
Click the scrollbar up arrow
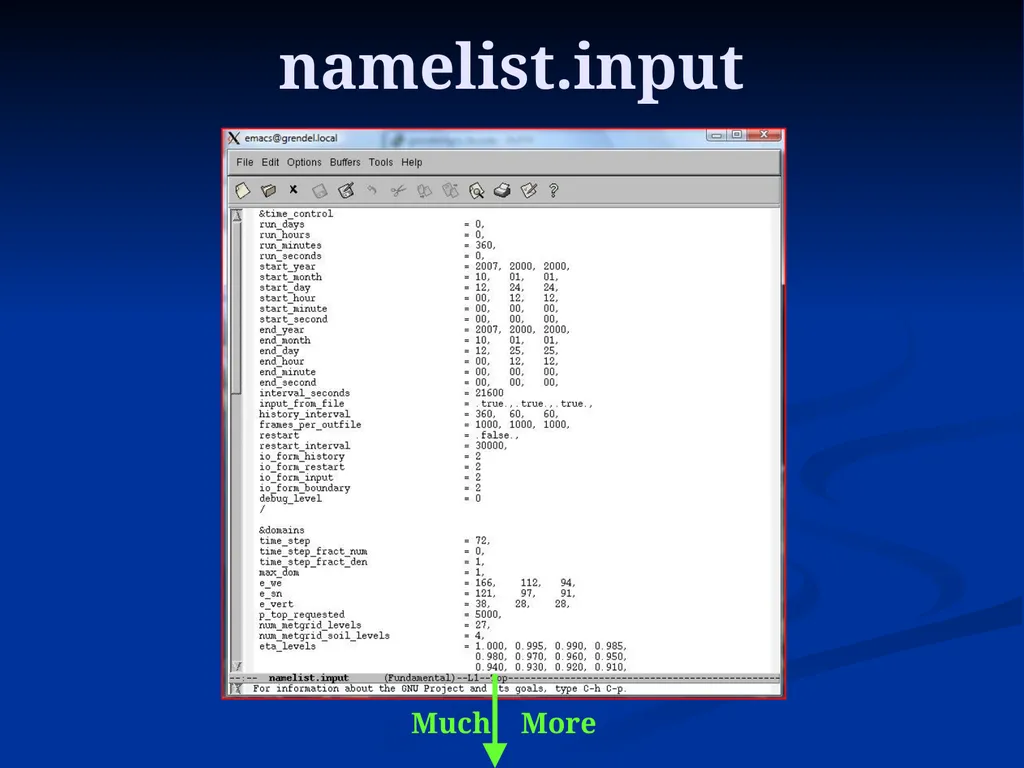click(237, 215)
